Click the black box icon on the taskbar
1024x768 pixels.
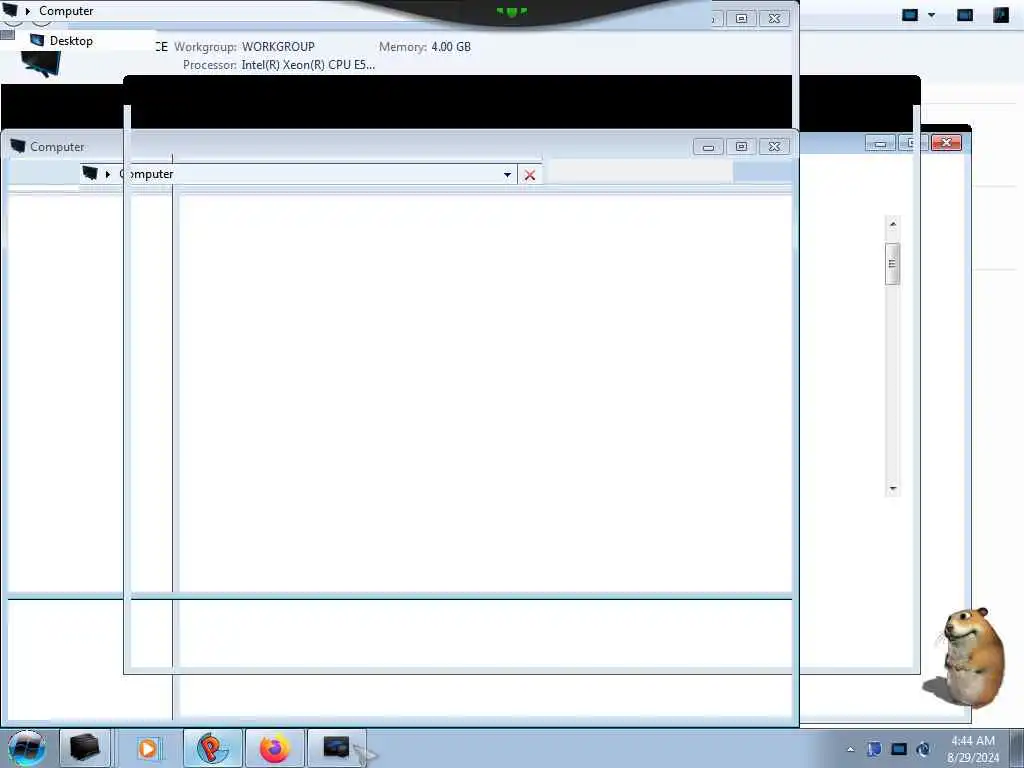[x=84, y=748]
